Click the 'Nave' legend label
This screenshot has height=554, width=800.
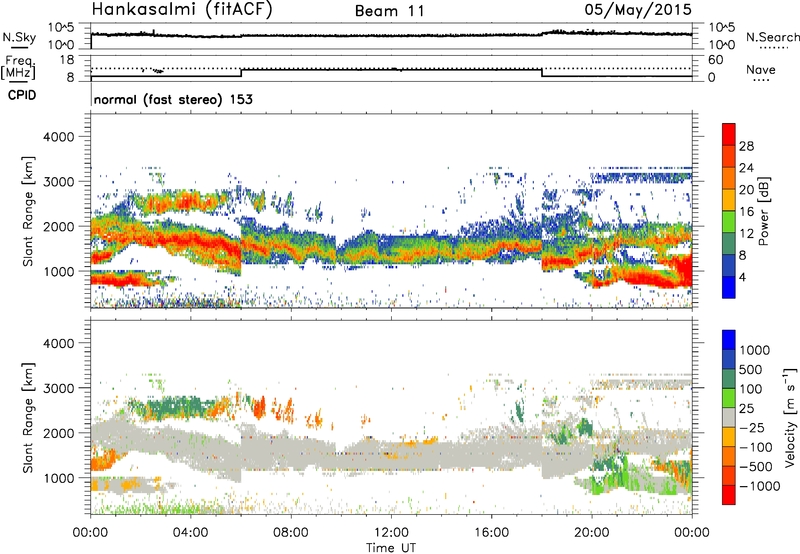click(x=761, y=69)
